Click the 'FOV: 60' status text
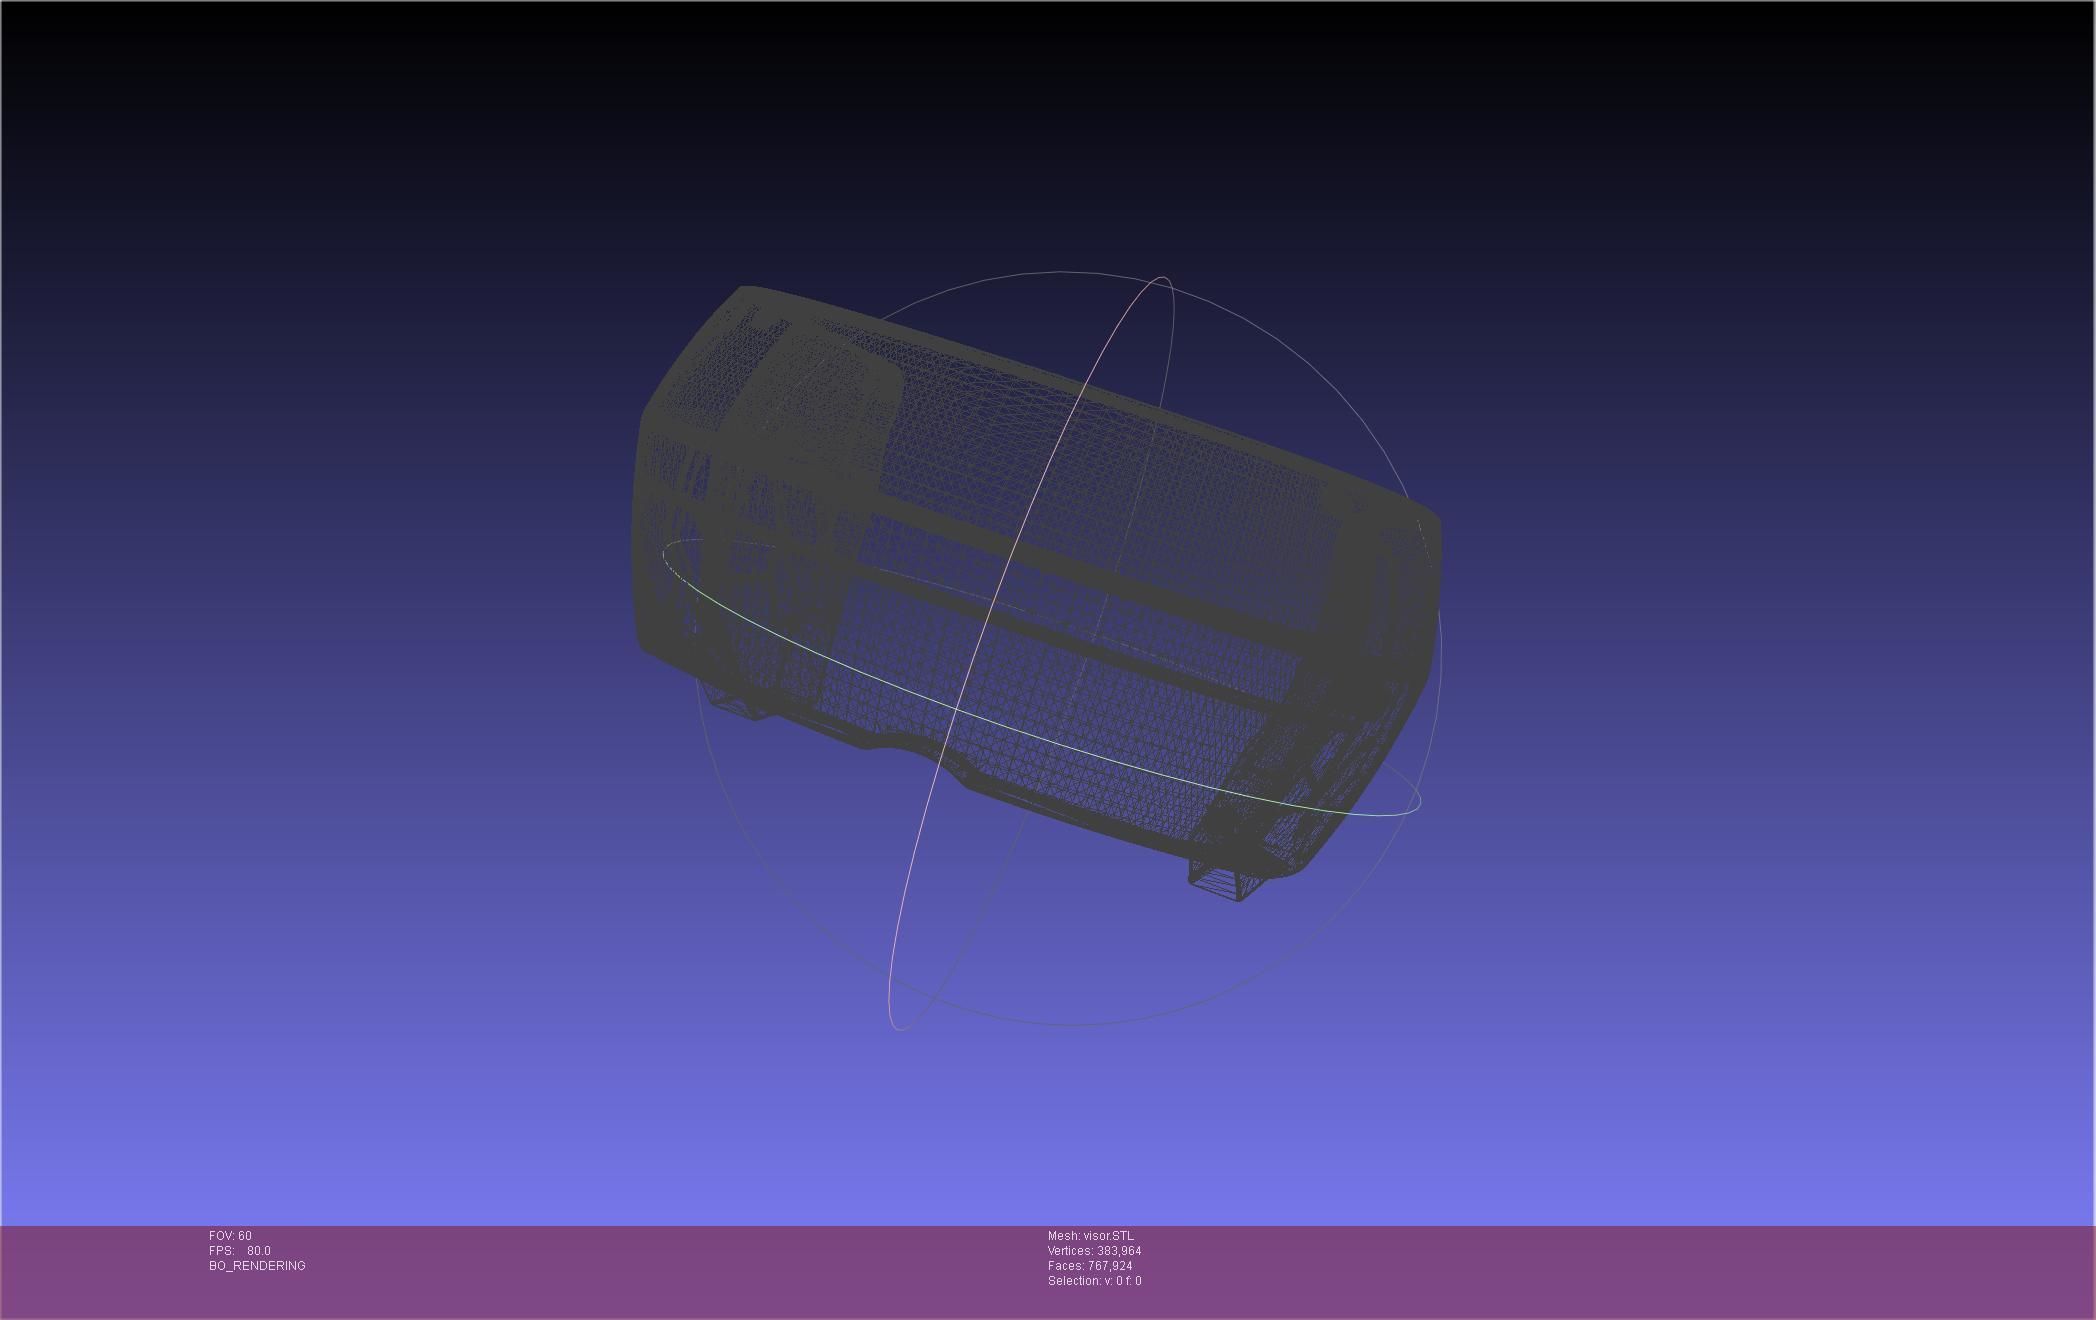Image resolution: width=2096 pixels, height=1320 pixels. coord(230,1236)
